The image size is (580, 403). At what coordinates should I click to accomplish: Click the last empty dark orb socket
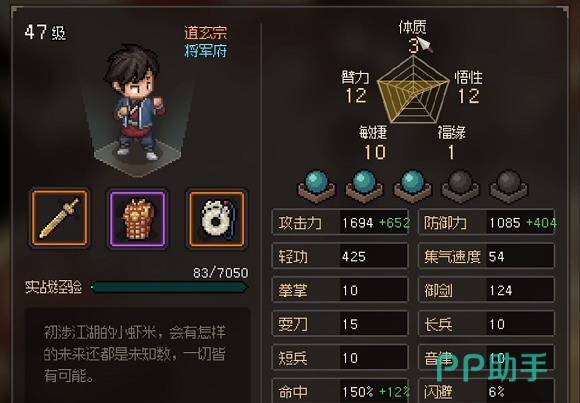click(x=509, y=186)
